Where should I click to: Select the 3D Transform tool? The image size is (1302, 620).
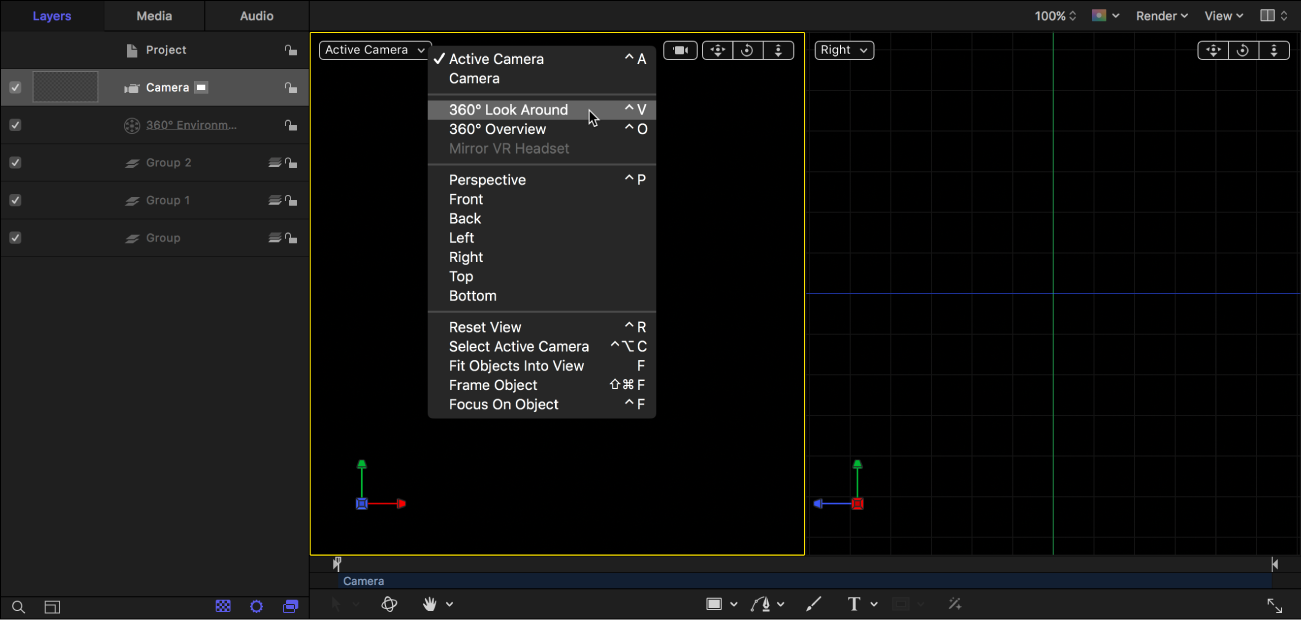389,604
